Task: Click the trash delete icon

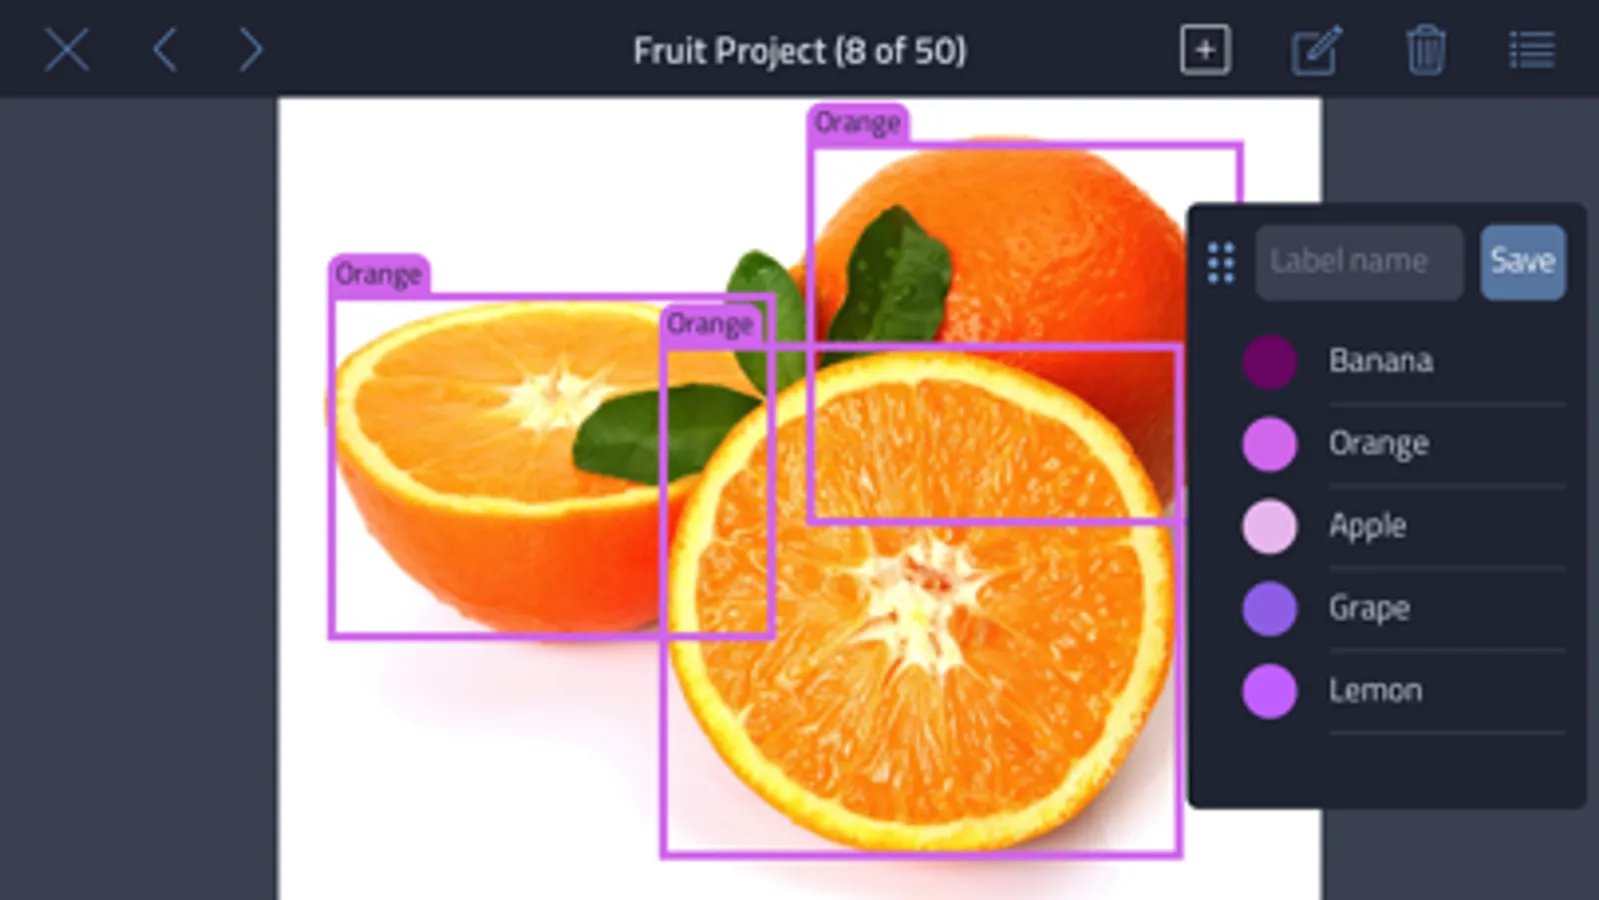Action: pyautogui.click(x=1426, y=50)
